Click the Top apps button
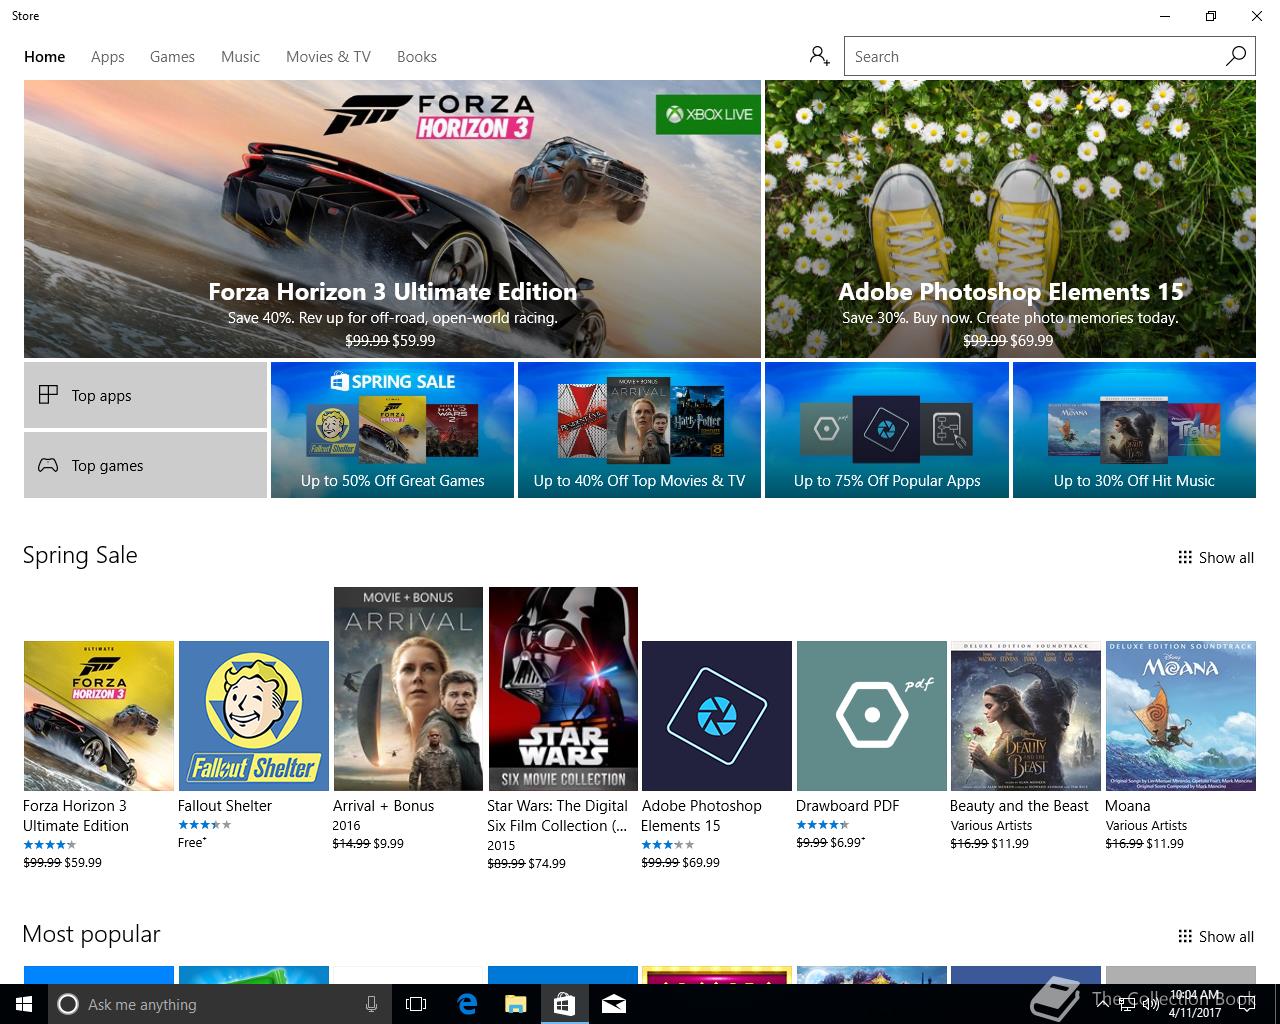 click(x=145, y=395)
